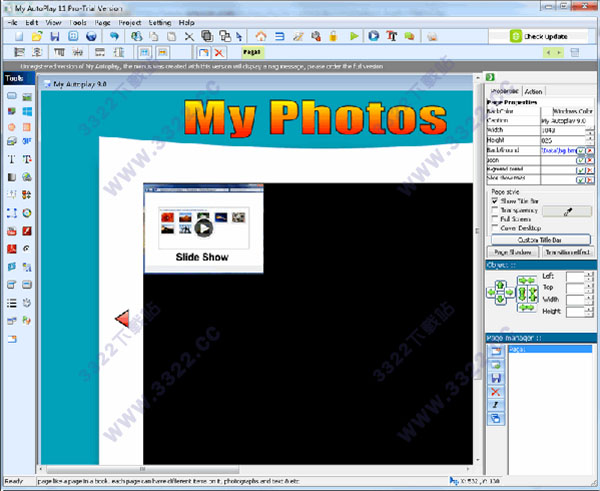Move object left with green left arrow
600x491 pixels.
click(491, 293)
